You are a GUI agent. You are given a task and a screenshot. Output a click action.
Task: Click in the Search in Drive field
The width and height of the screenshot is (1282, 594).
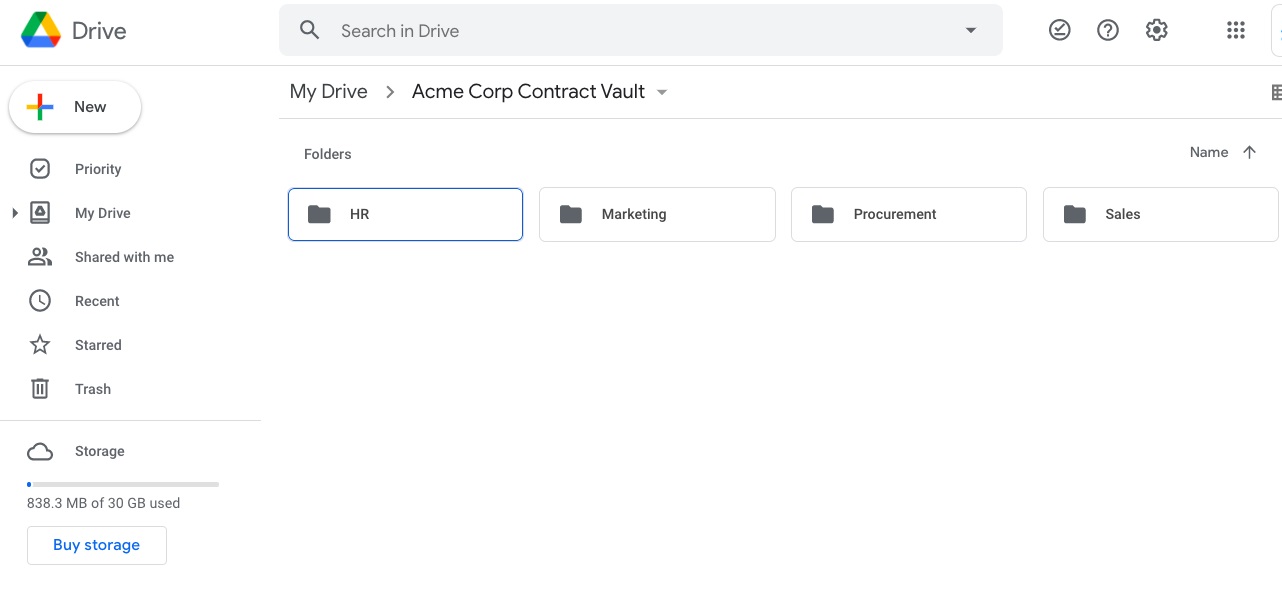pyautogui.click(x=640, y=30)
